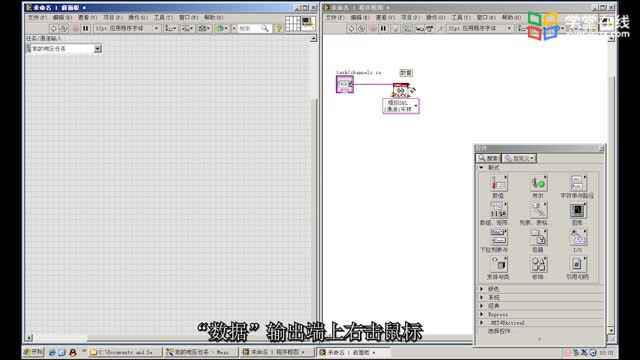
Task: Click connector pane grid in front panel
Action: (293, 24)
